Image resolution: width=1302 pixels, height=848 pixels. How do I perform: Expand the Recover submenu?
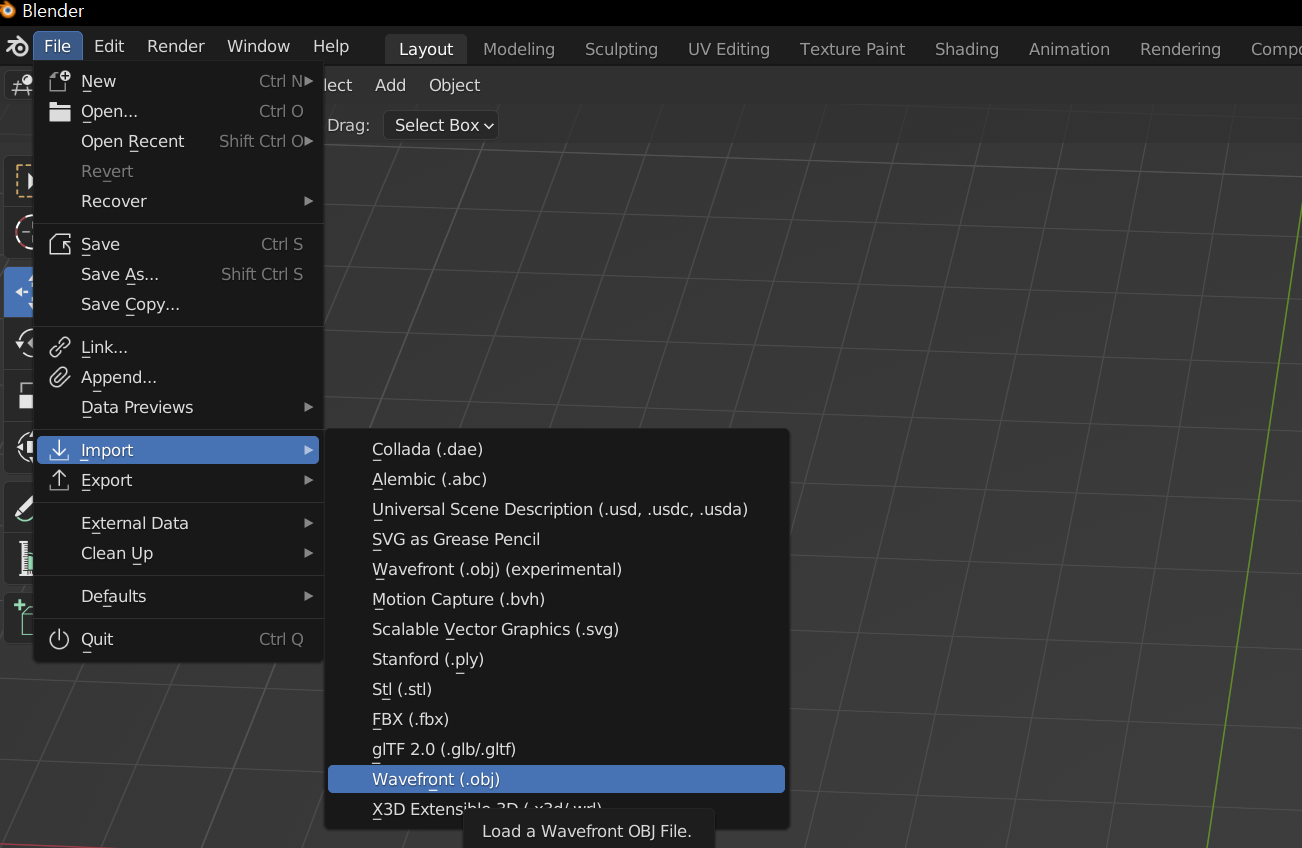point(178,201)
